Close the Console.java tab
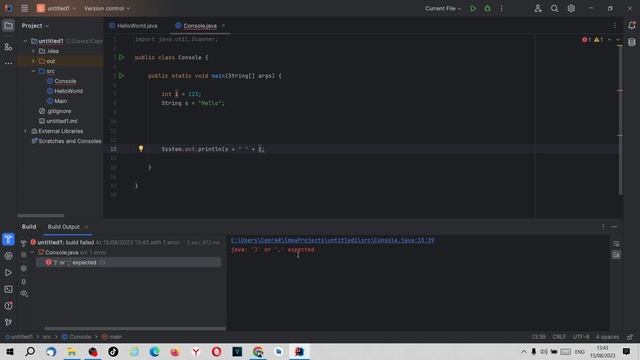 (223, 26)
